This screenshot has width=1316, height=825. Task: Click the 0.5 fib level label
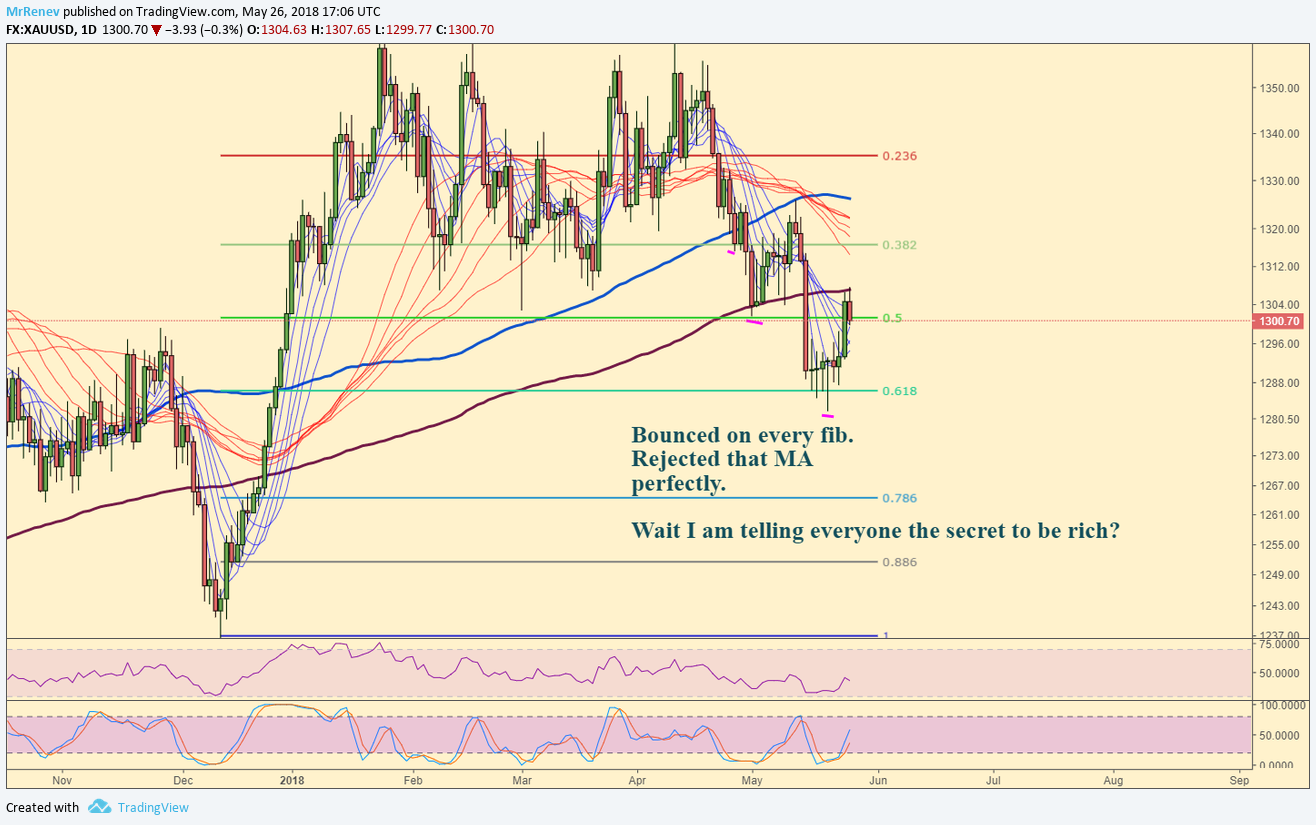click(x=892, y=318)
